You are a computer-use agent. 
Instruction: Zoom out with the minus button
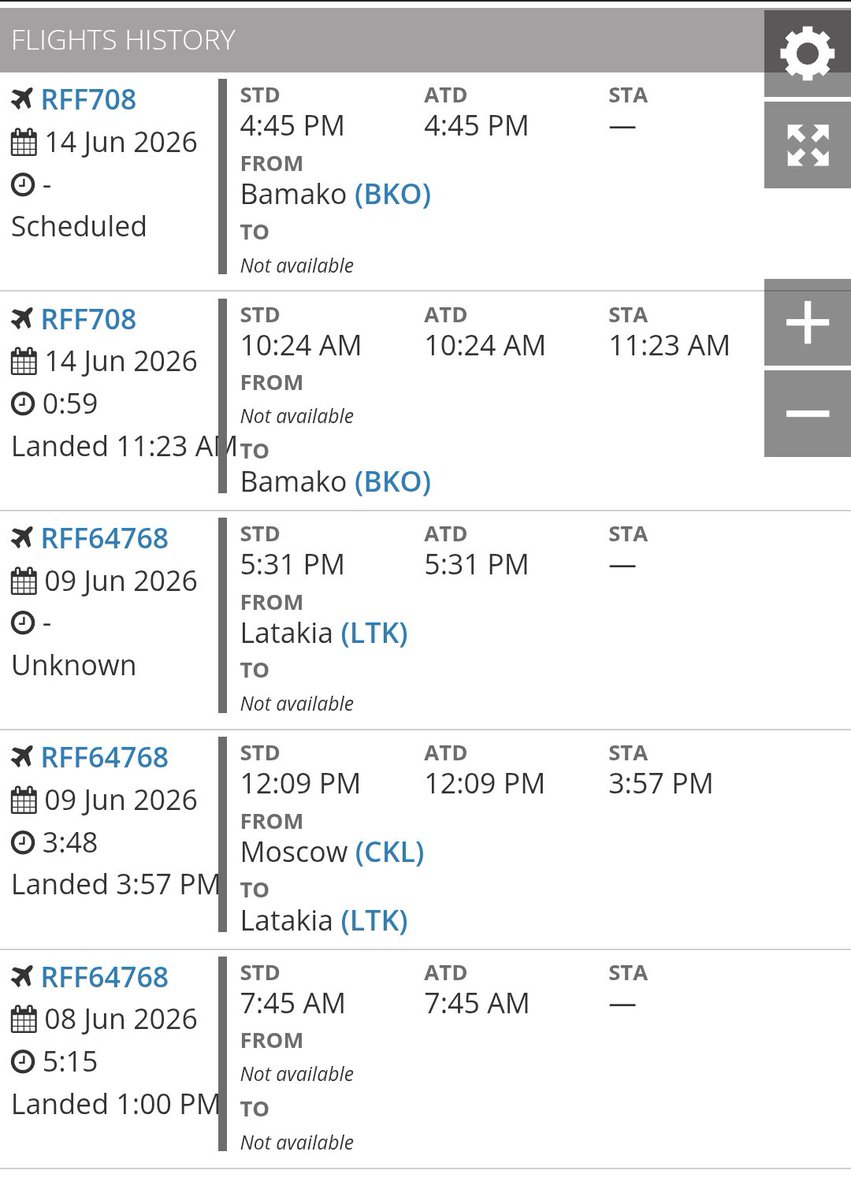807,414
